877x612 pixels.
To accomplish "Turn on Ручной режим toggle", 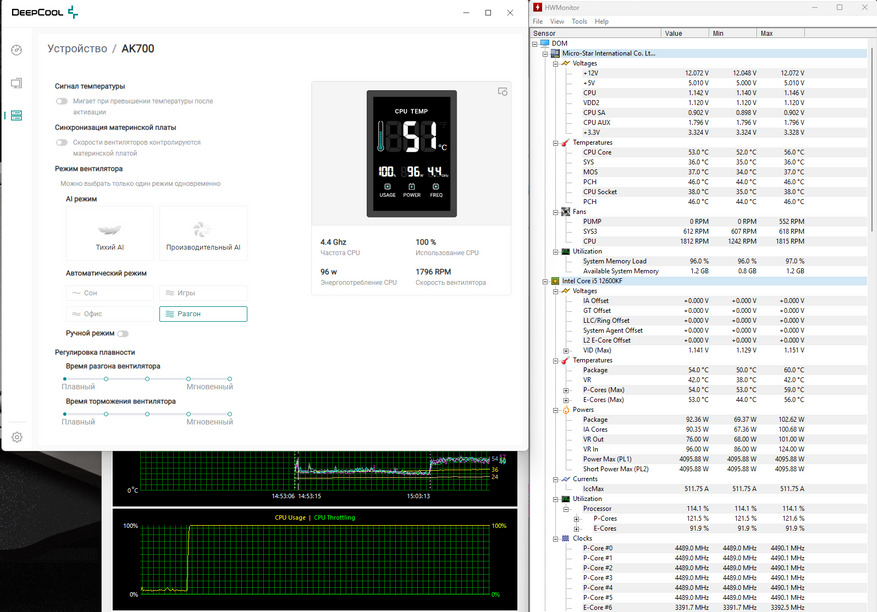I will [x=123, y=333].
